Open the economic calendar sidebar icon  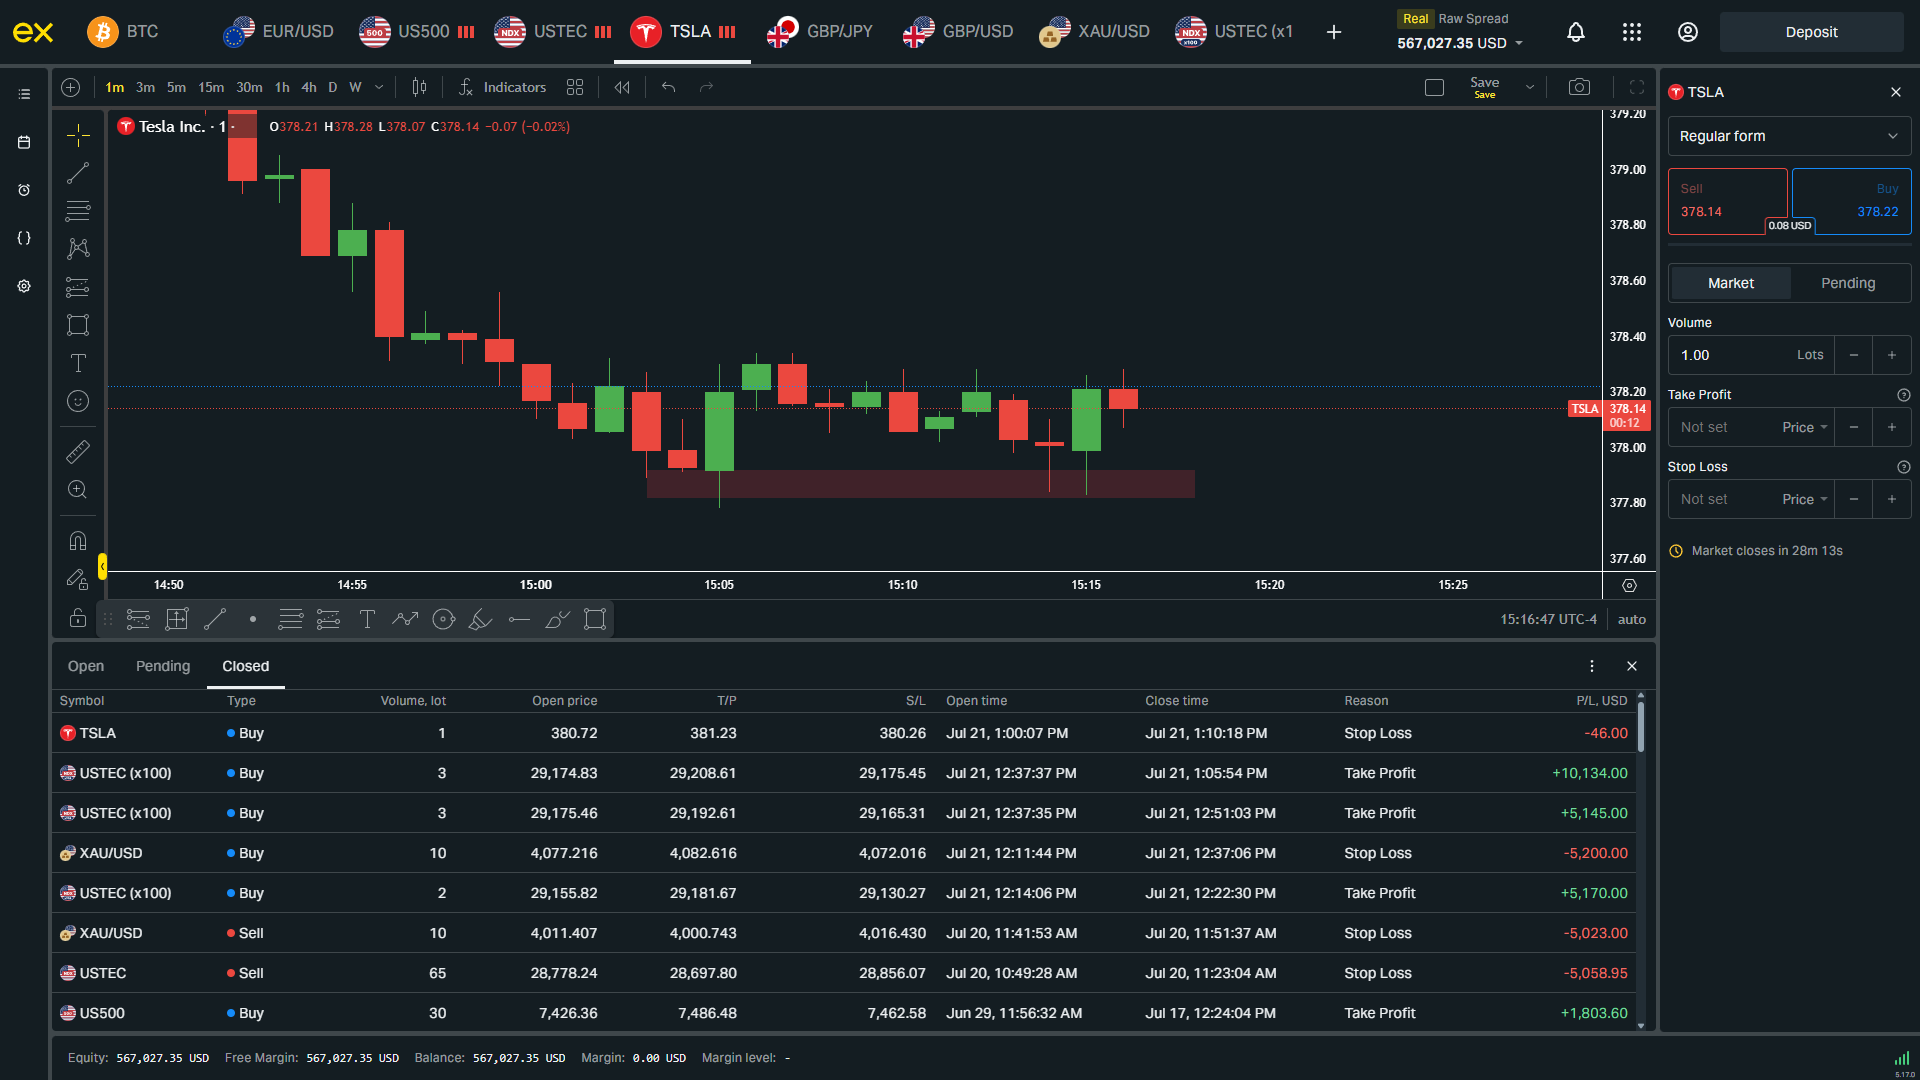pos(24,142)
